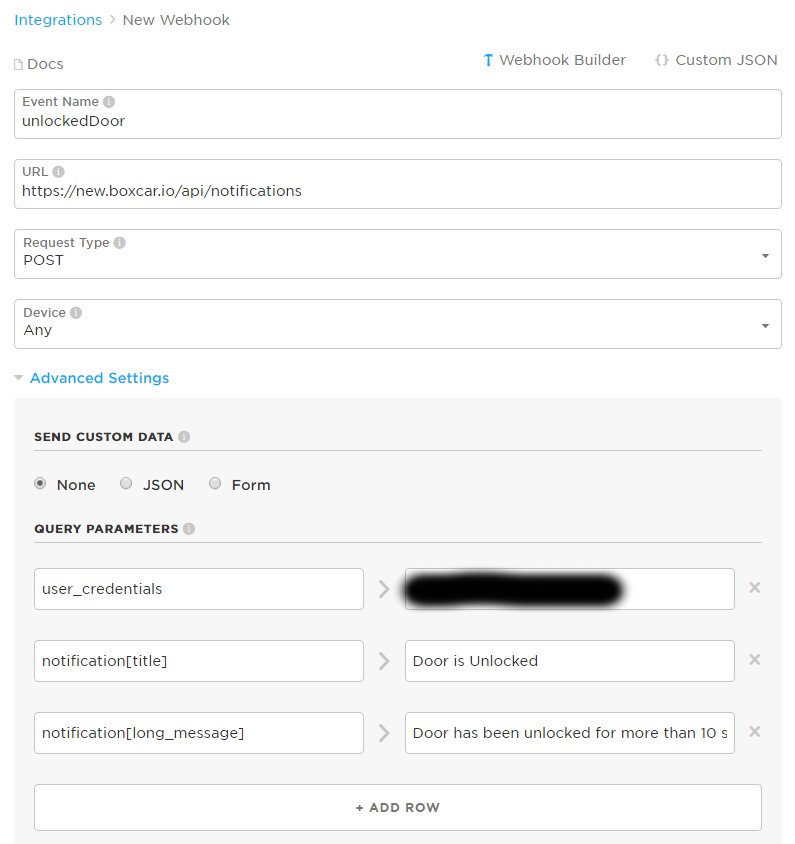Image resolution: width=795 pixels, height=844 pixels.
Task: Click the Request Type info icon
Action: pyautogui.click(x=120, y=243)
